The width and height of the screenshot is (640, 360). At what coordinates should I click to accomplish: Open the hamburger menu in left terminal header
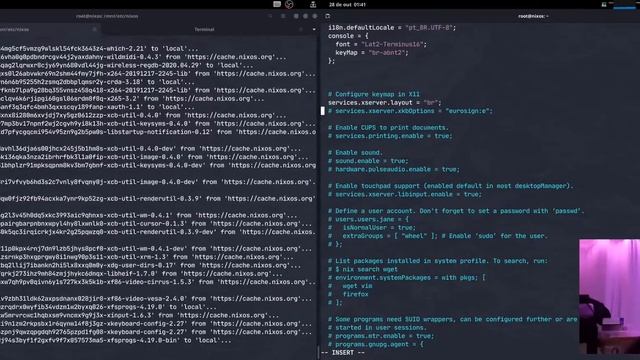click(x=283, y=16)
